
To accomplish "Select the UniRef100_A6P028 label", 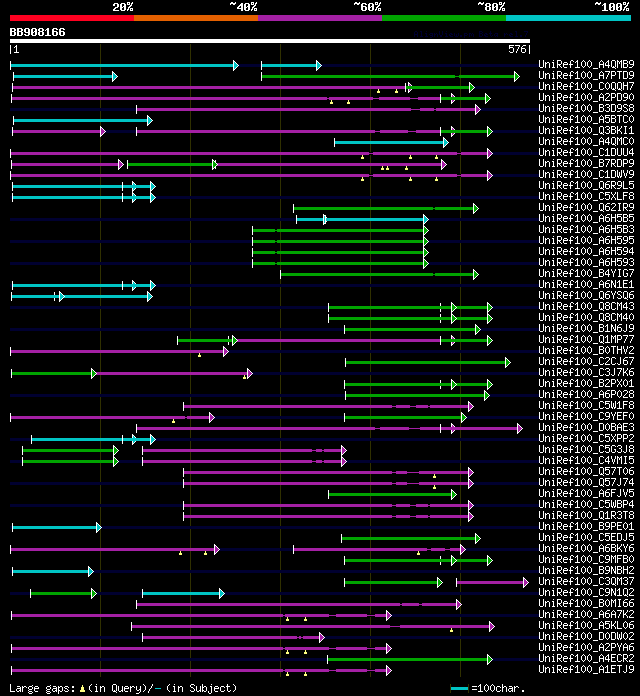I will 586,394.
